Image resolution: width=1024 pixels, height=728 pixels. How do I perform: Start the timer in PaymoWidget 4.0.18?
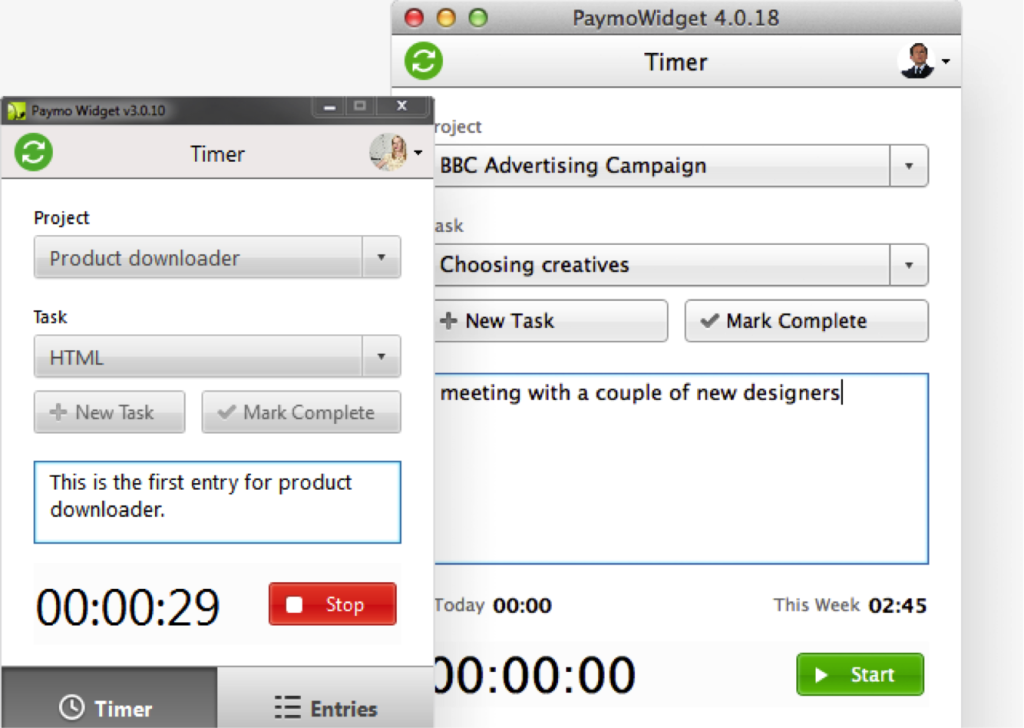[860, 674]
